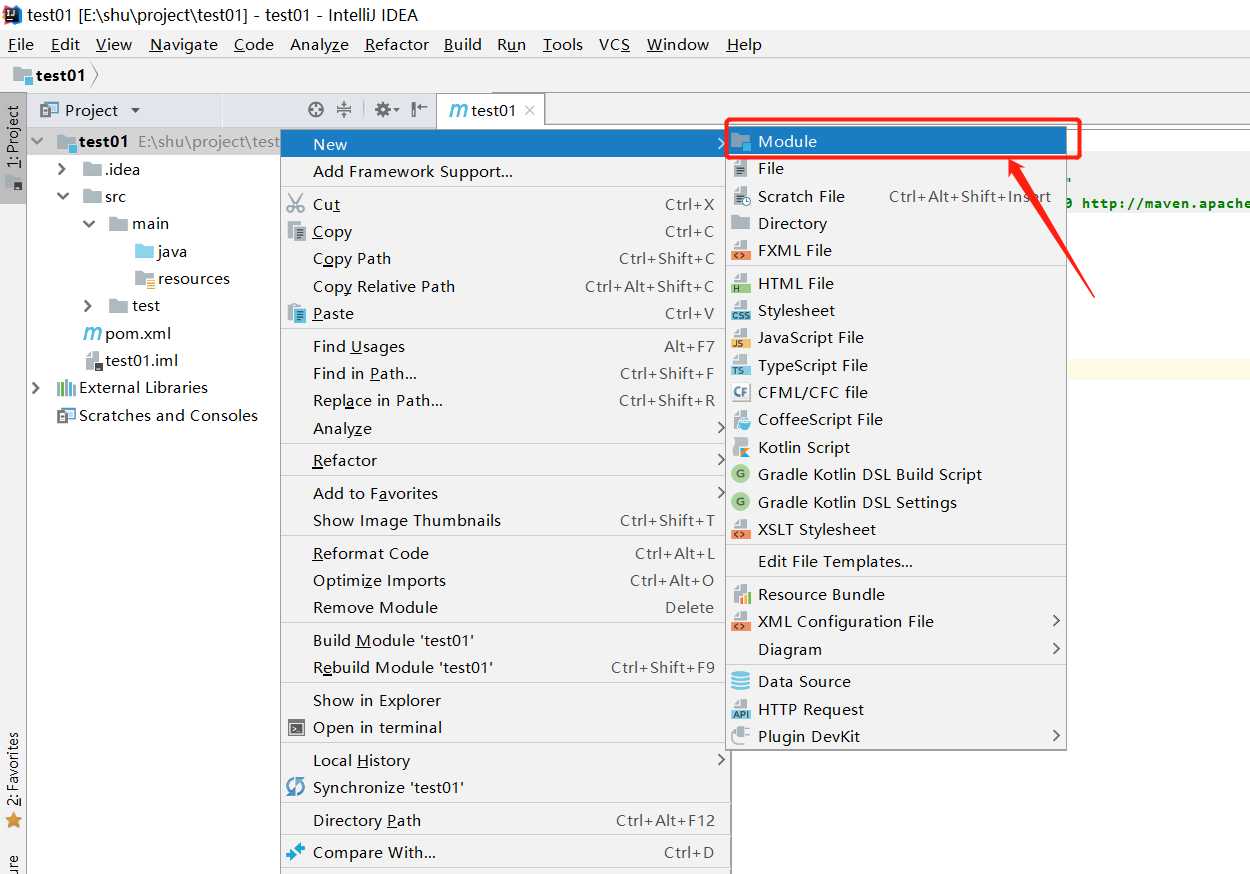Select FXML File option
The height and width of the screenshot is (874, 1250).
click(896, 250)
